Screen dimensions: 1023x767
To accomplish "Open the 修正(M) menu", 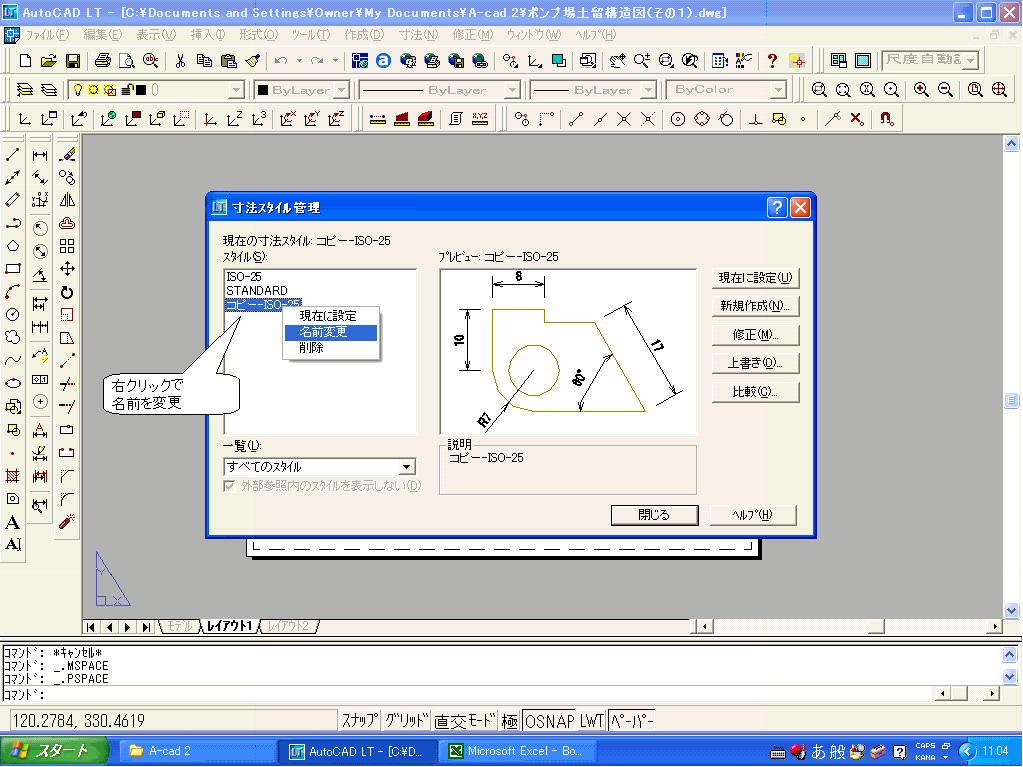I will (472, 35).
